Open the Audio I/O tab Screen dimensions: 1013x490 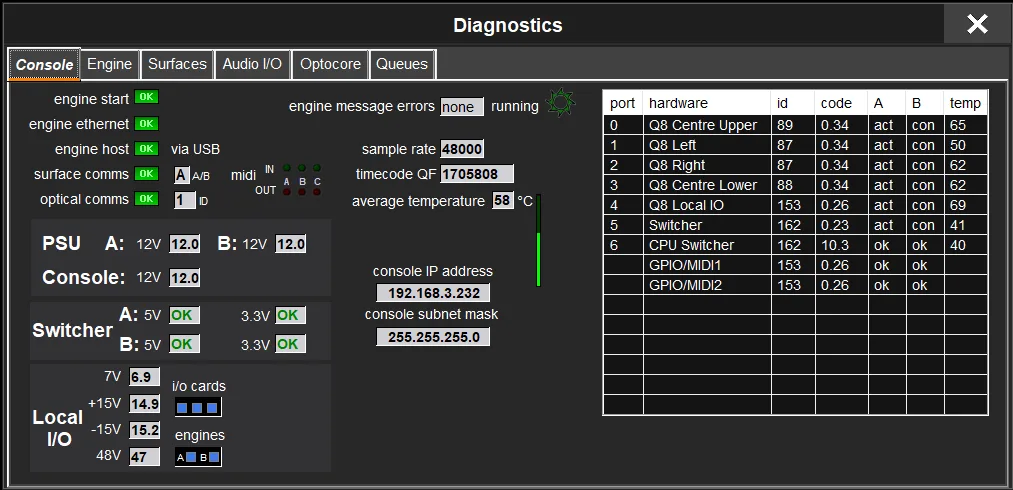[x=252, y=64]
